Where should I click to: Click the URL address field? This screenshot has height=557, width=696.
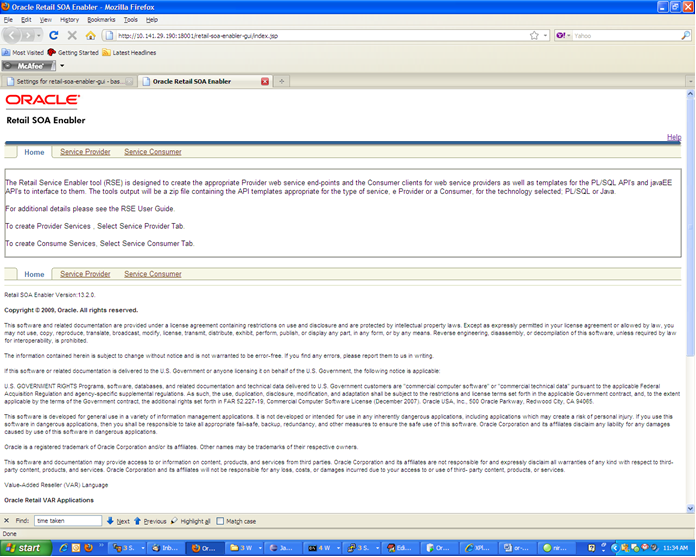coord(322,36)
